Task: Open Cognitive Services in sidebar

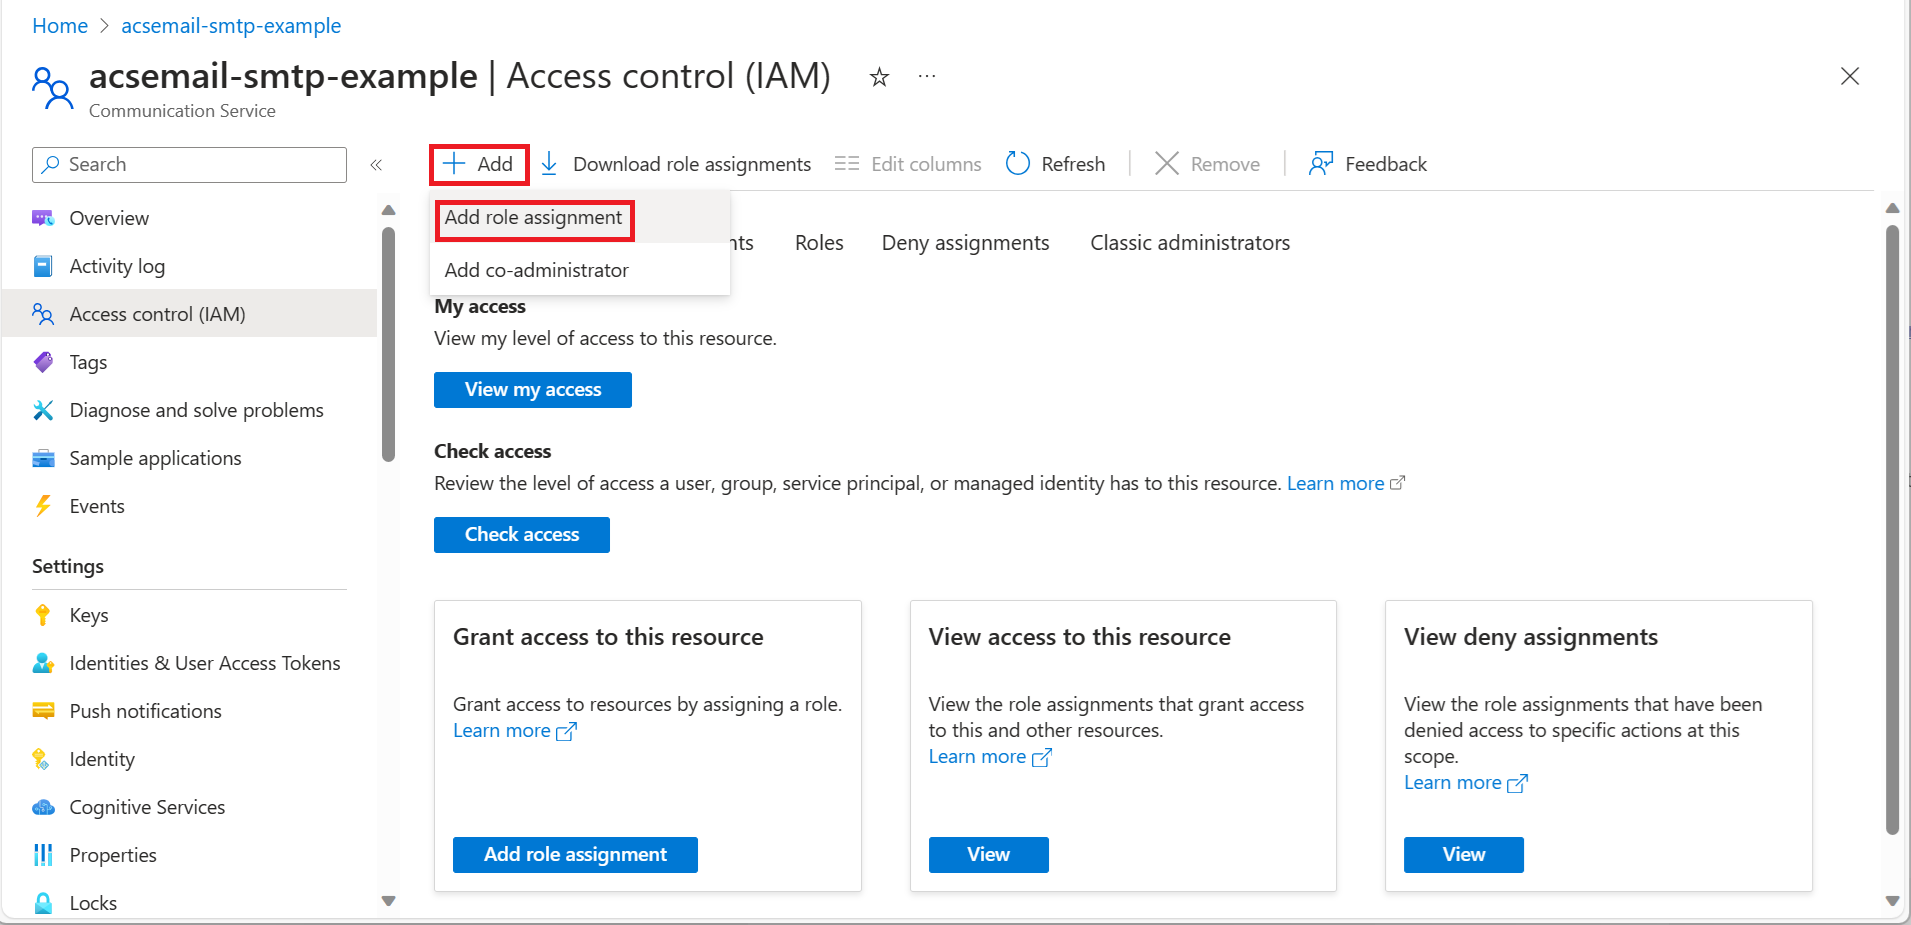Action: (147, 807)
